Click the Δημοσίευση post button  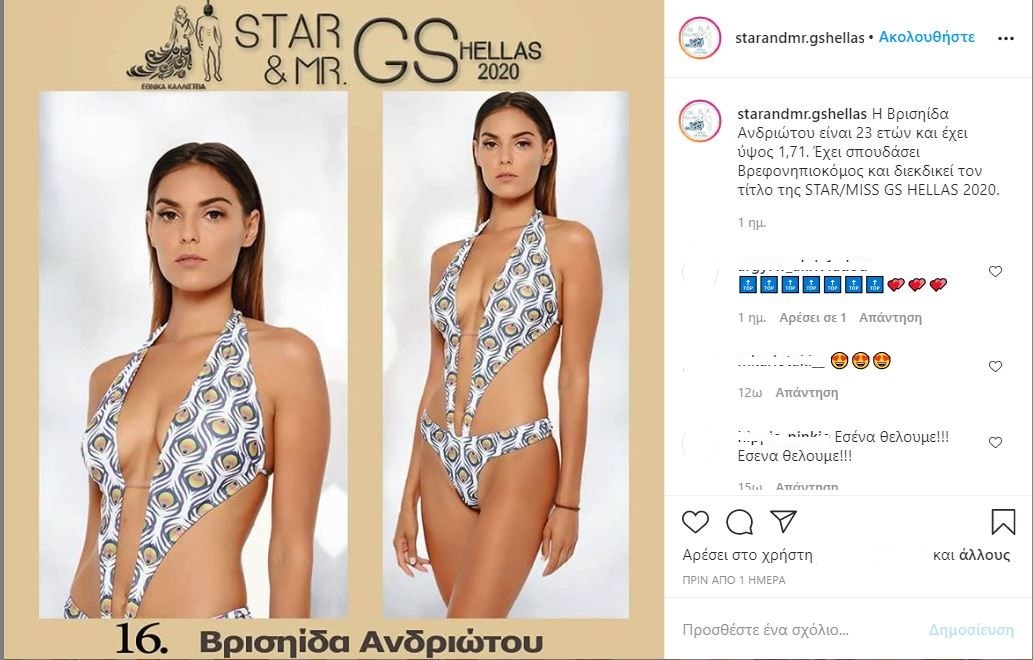coord(971,630)
